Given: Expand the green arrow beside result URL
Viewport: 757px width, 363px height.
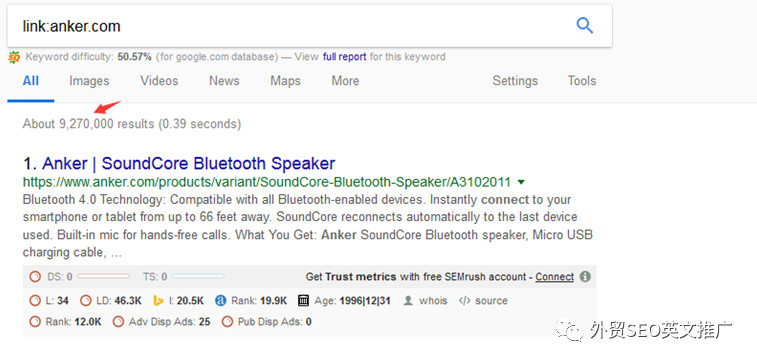Looking at the screenshot, I should [x=521, y=182].
